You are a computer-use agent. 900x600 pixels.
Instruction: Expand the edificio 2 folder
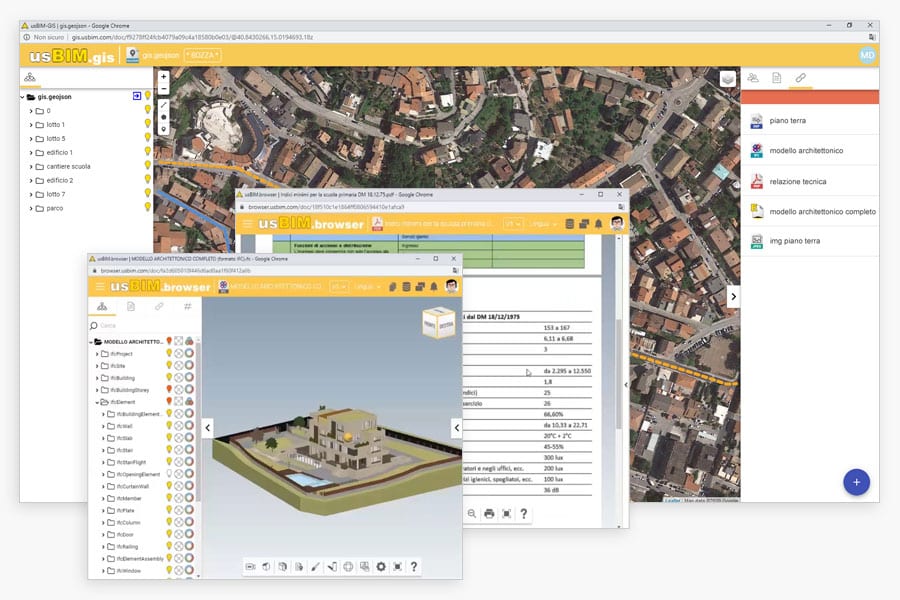[x=31, y=180]
